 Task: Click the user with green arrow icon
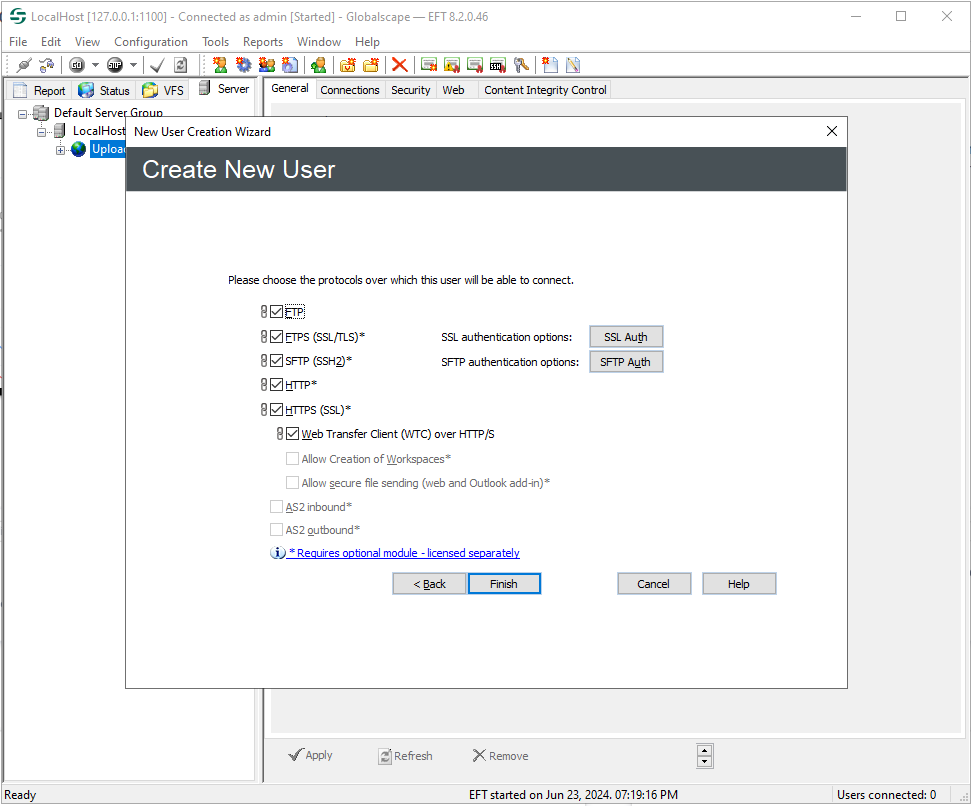319,64
